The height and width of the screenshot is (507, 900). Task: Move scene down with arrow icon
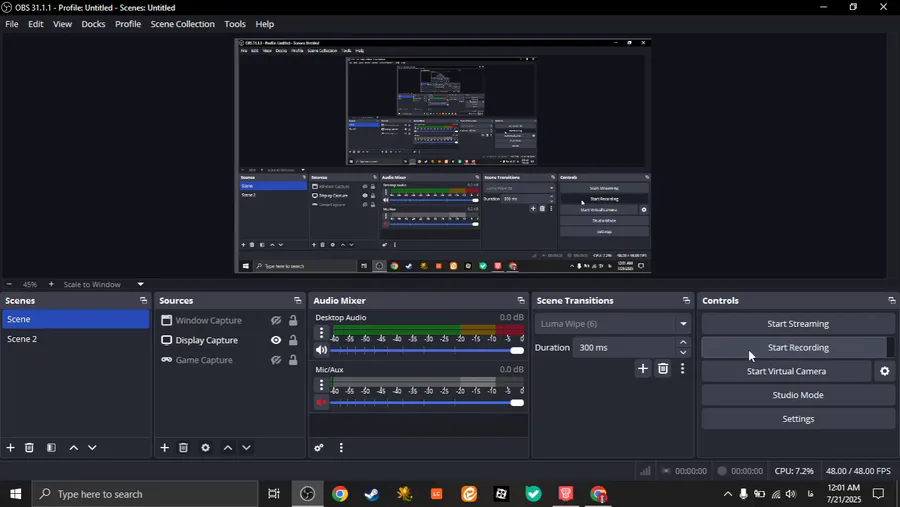[92, 447]
